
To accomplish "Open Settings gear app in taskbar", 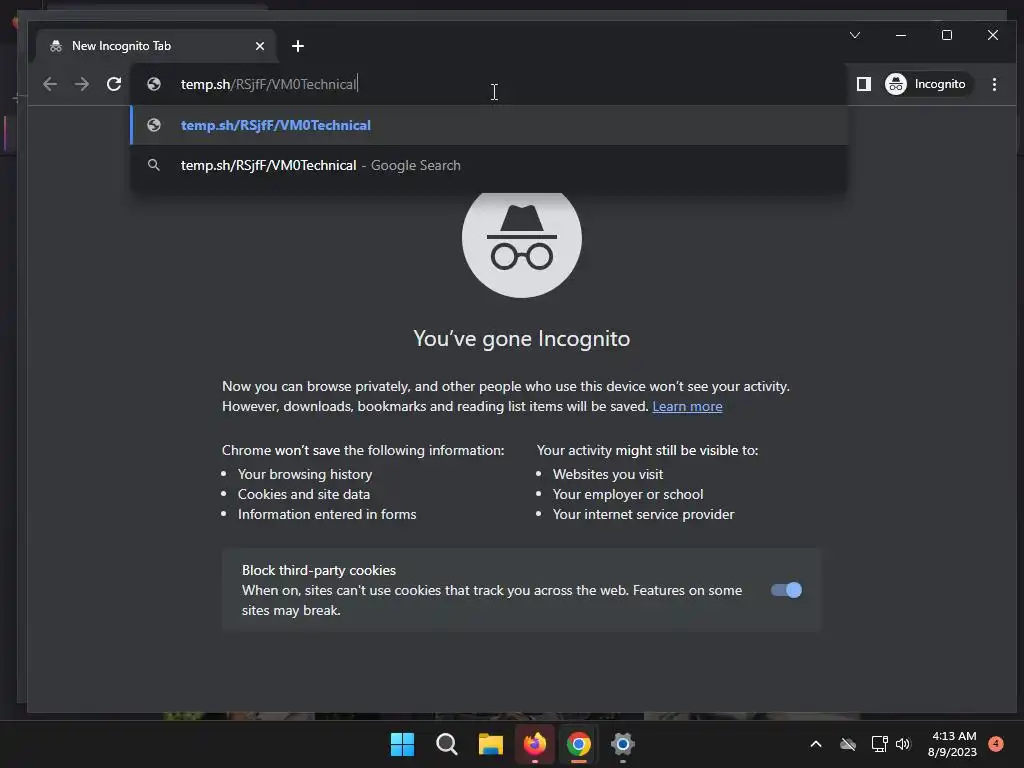I will (623, 744).
